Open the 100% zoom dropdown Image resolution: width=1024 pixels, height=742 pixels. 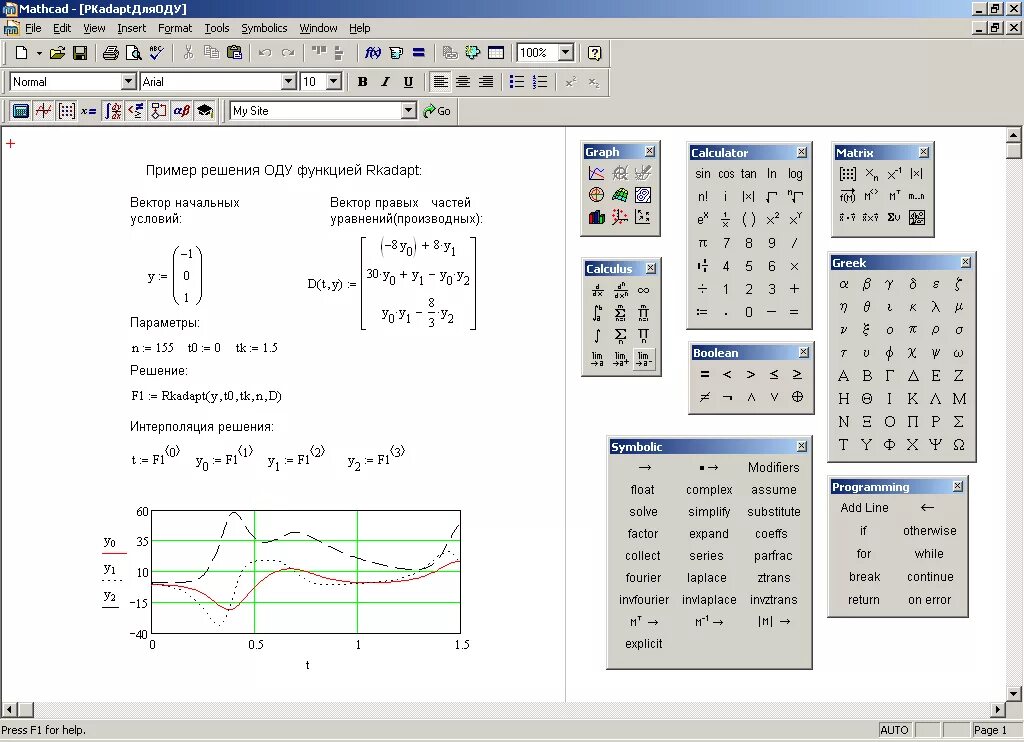tap(566, 53)
